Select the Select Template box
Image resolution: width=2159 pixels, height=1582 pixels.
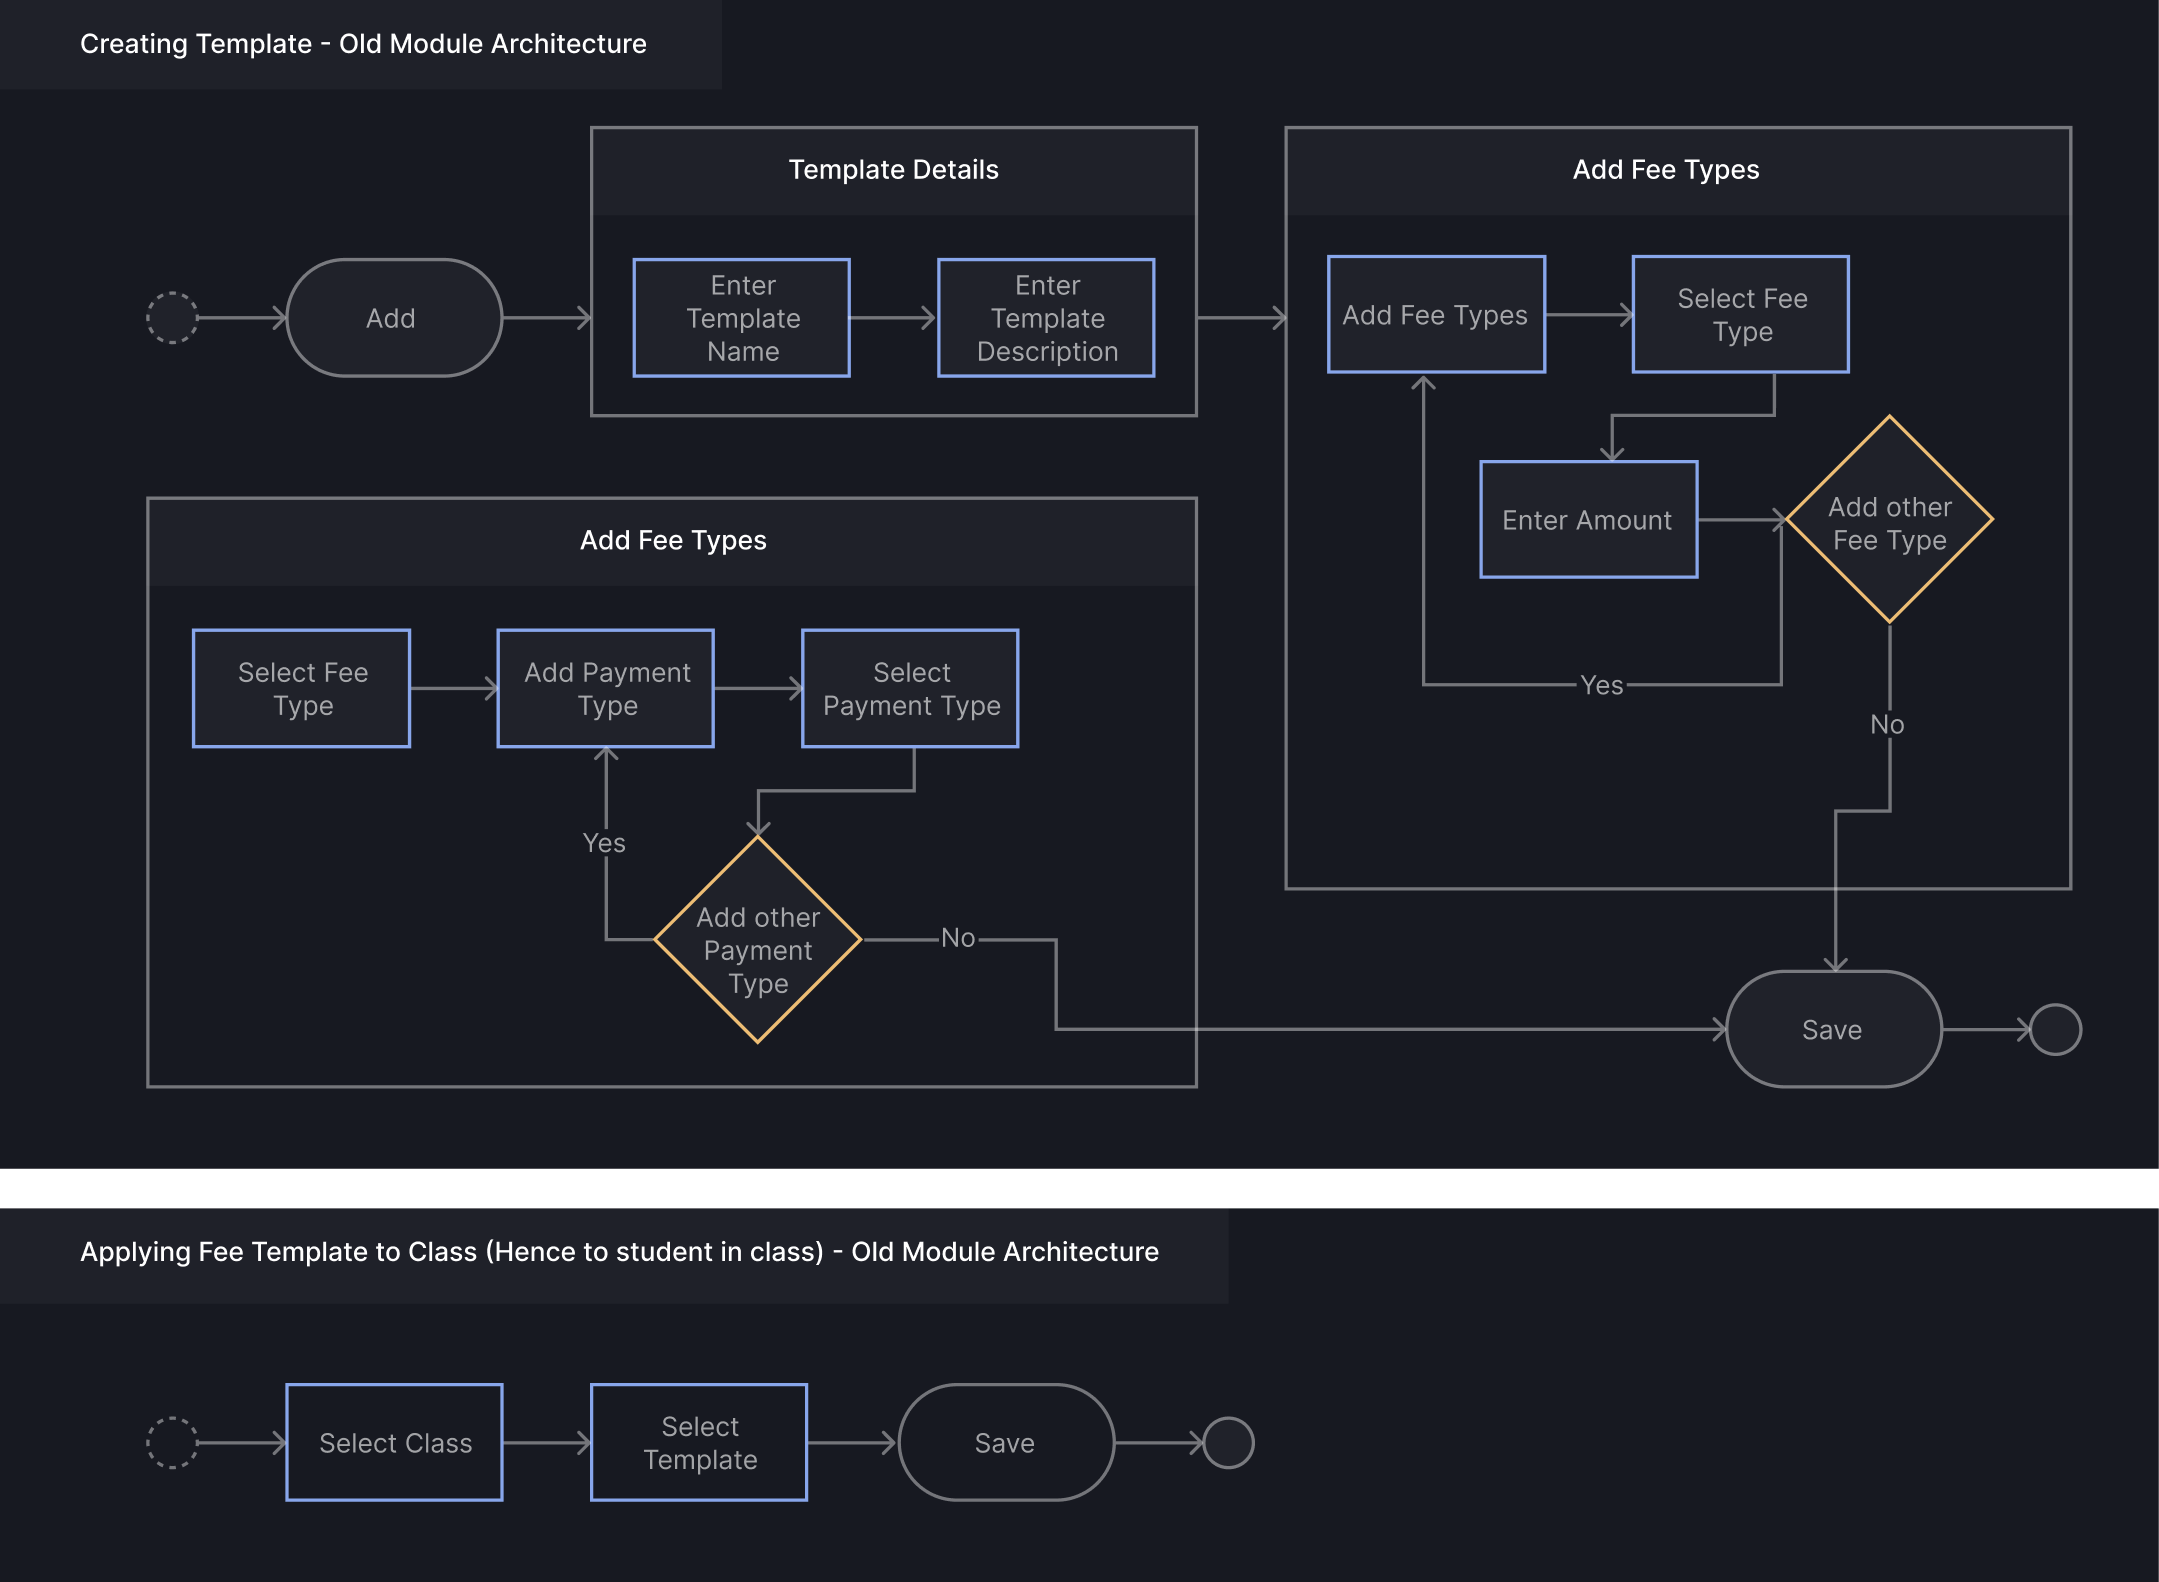pyautogui.click(x=699, y=1443)
